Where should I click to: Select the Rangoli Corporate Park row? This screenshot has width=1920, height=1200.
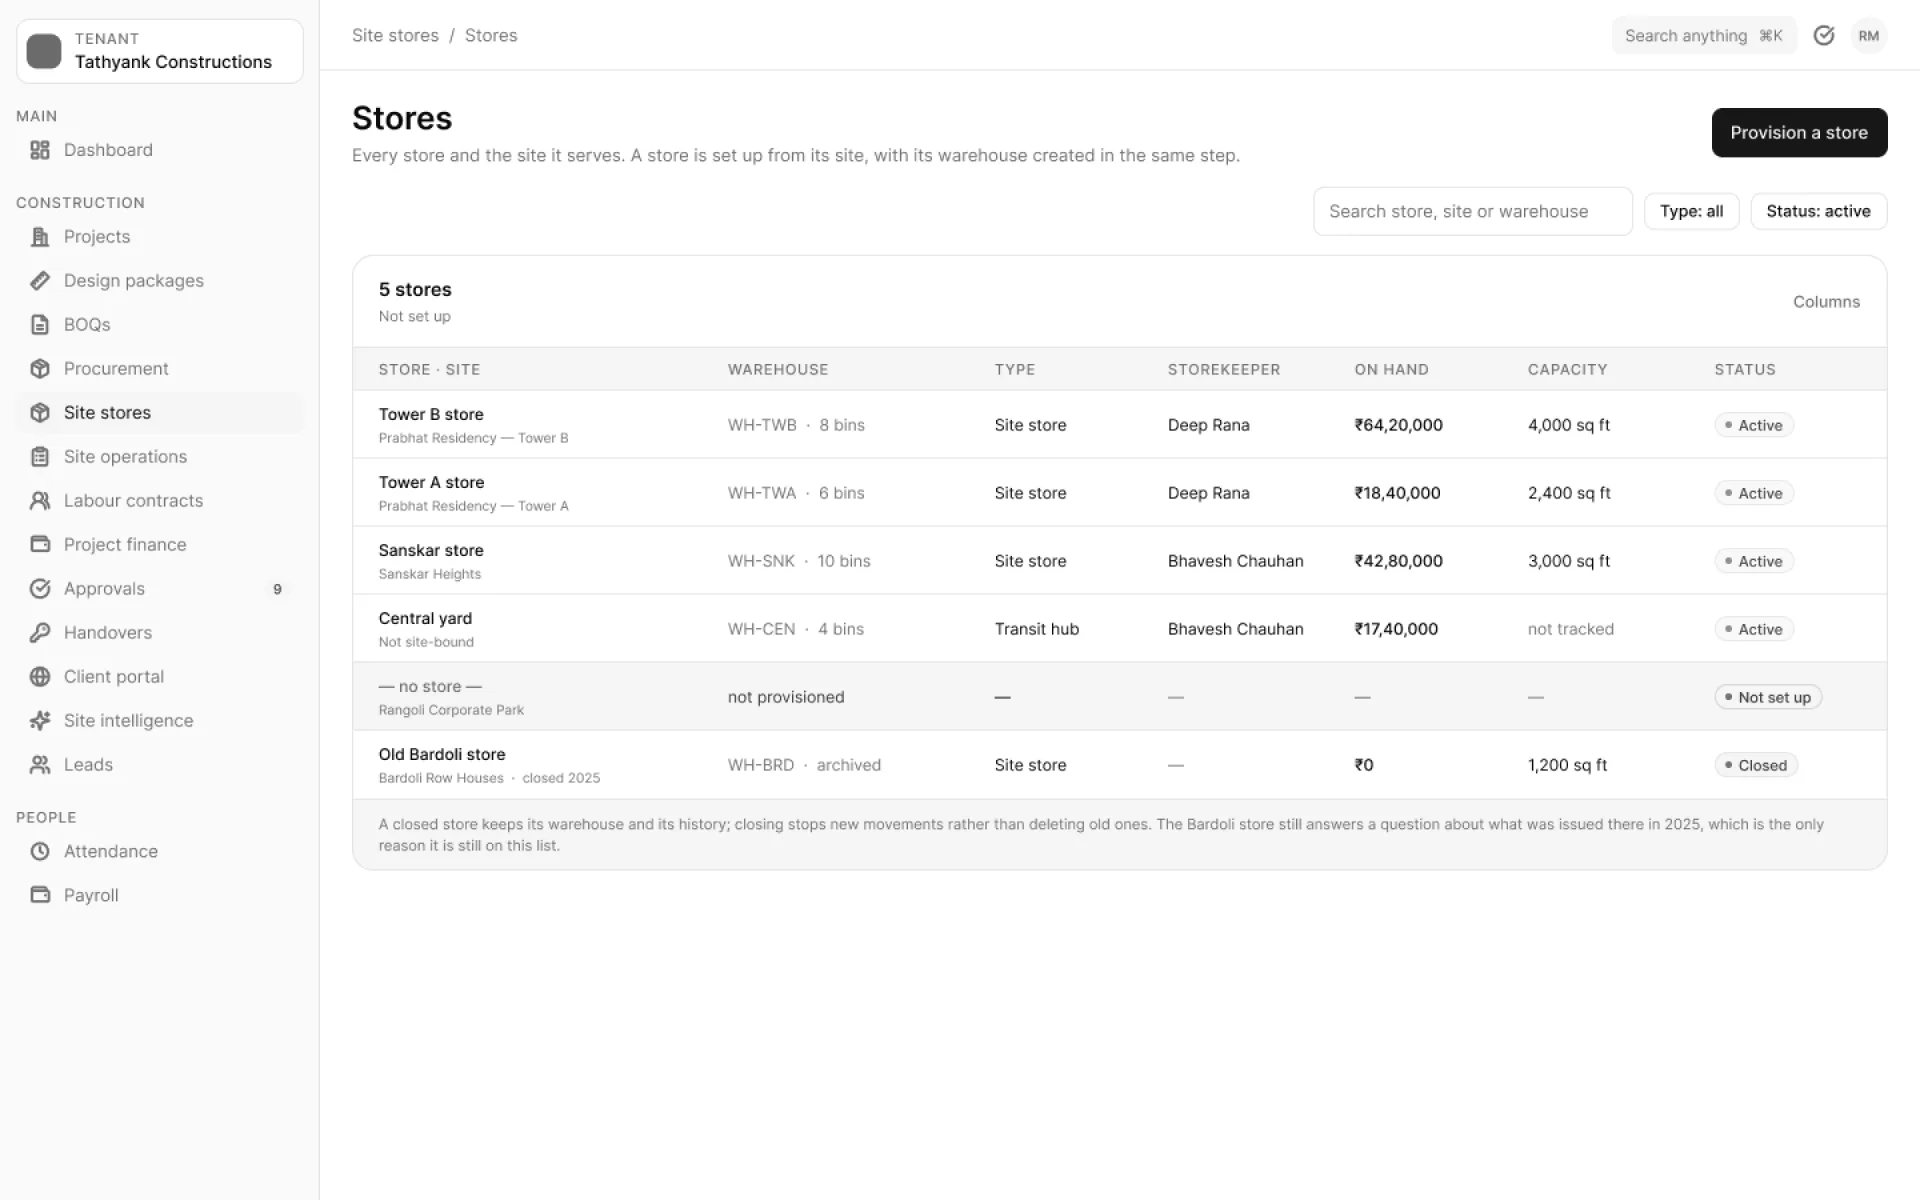click(x=1119, y=697)
